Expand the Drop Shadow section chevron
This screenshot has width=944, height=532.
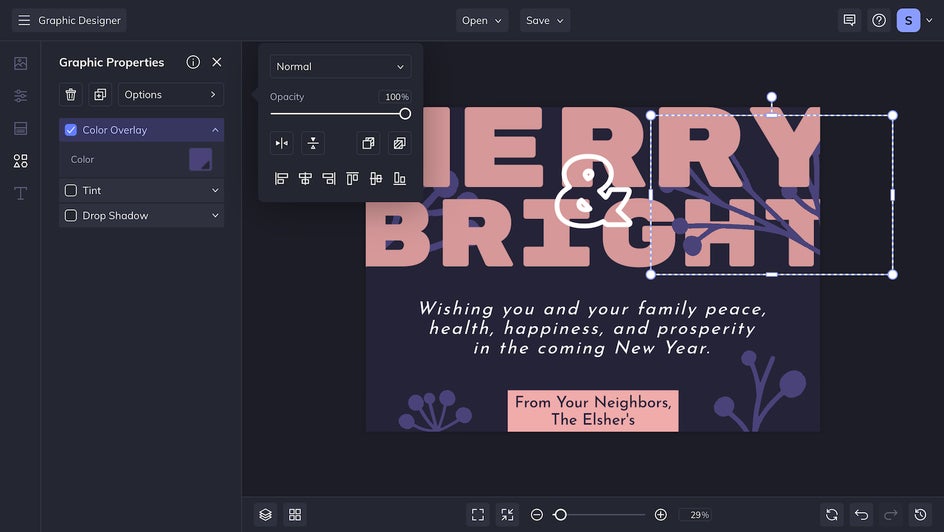[x=215, y=215]
